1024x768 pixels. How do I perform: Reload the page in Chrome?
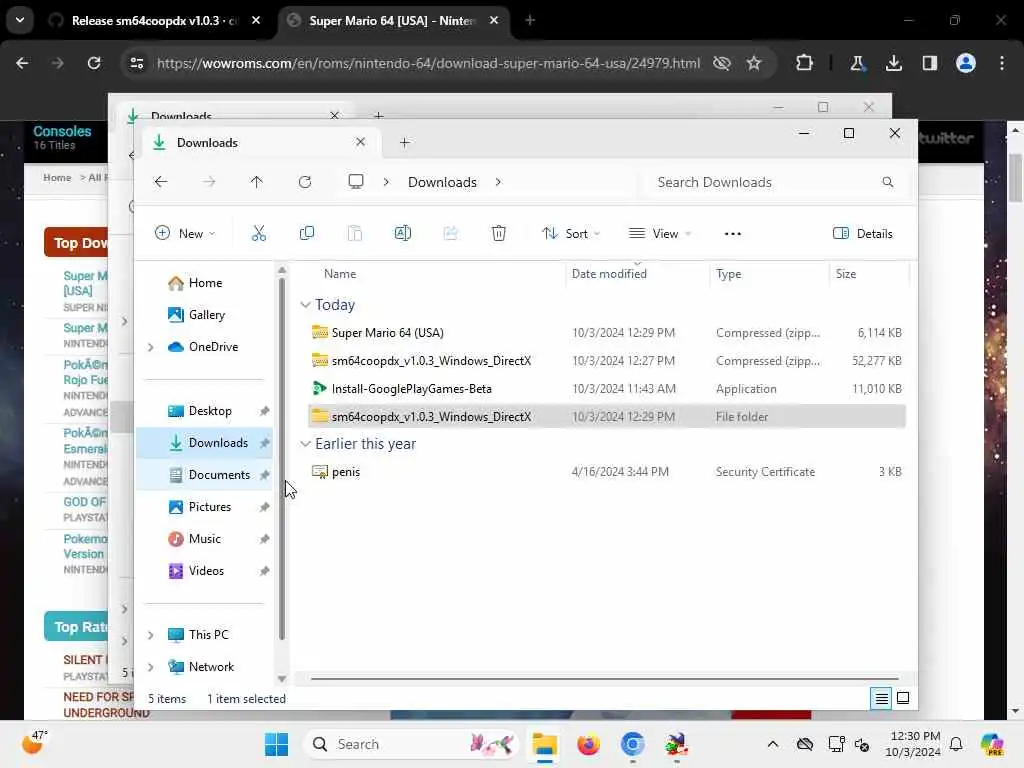coord(94,63)
